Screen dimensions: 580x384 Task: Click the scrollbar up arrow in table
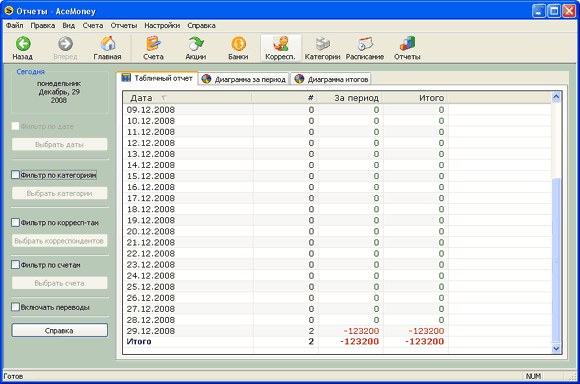point(556,97)
